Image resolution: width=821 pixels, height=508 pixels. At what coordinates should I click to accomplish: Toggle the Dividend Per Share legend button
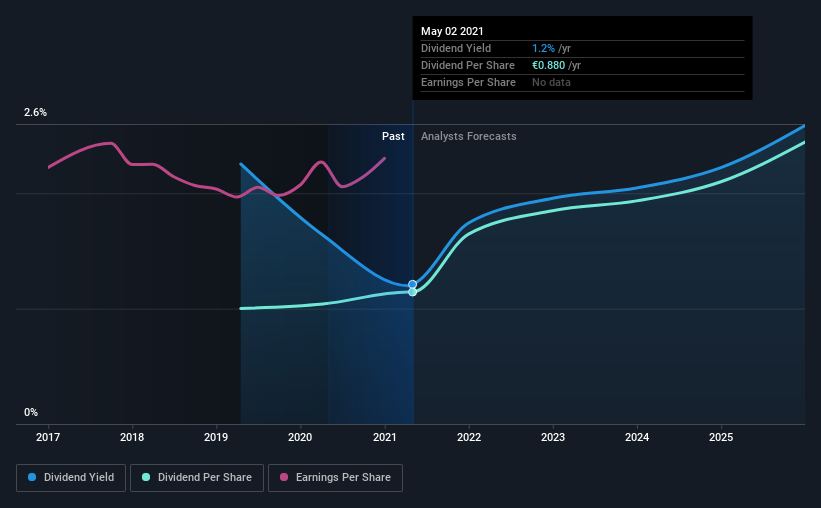tap(197, 478)
